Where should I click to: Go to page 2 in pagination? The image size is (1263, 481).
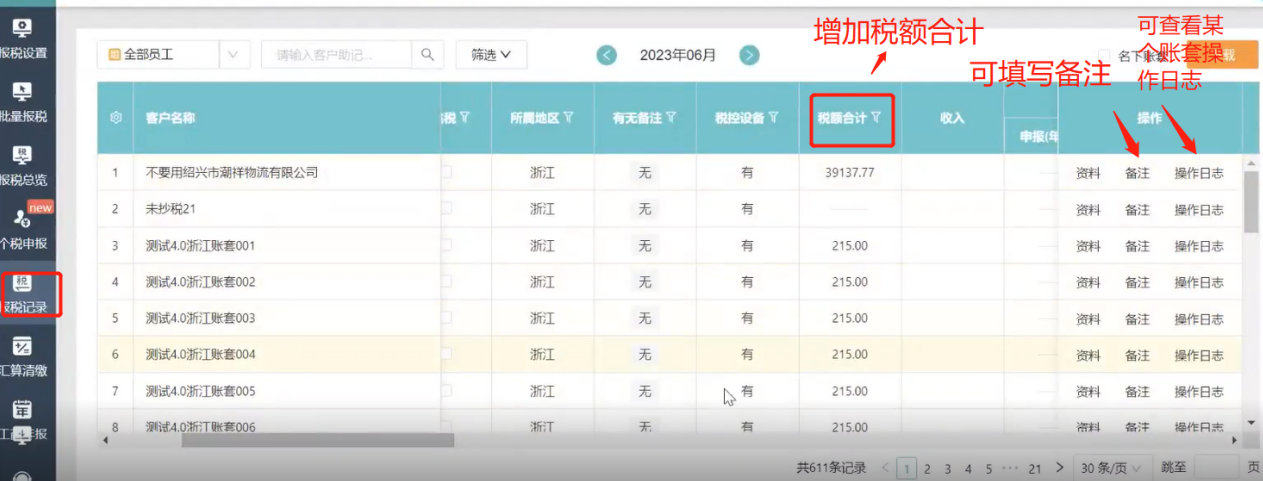(x=927, y=468)
